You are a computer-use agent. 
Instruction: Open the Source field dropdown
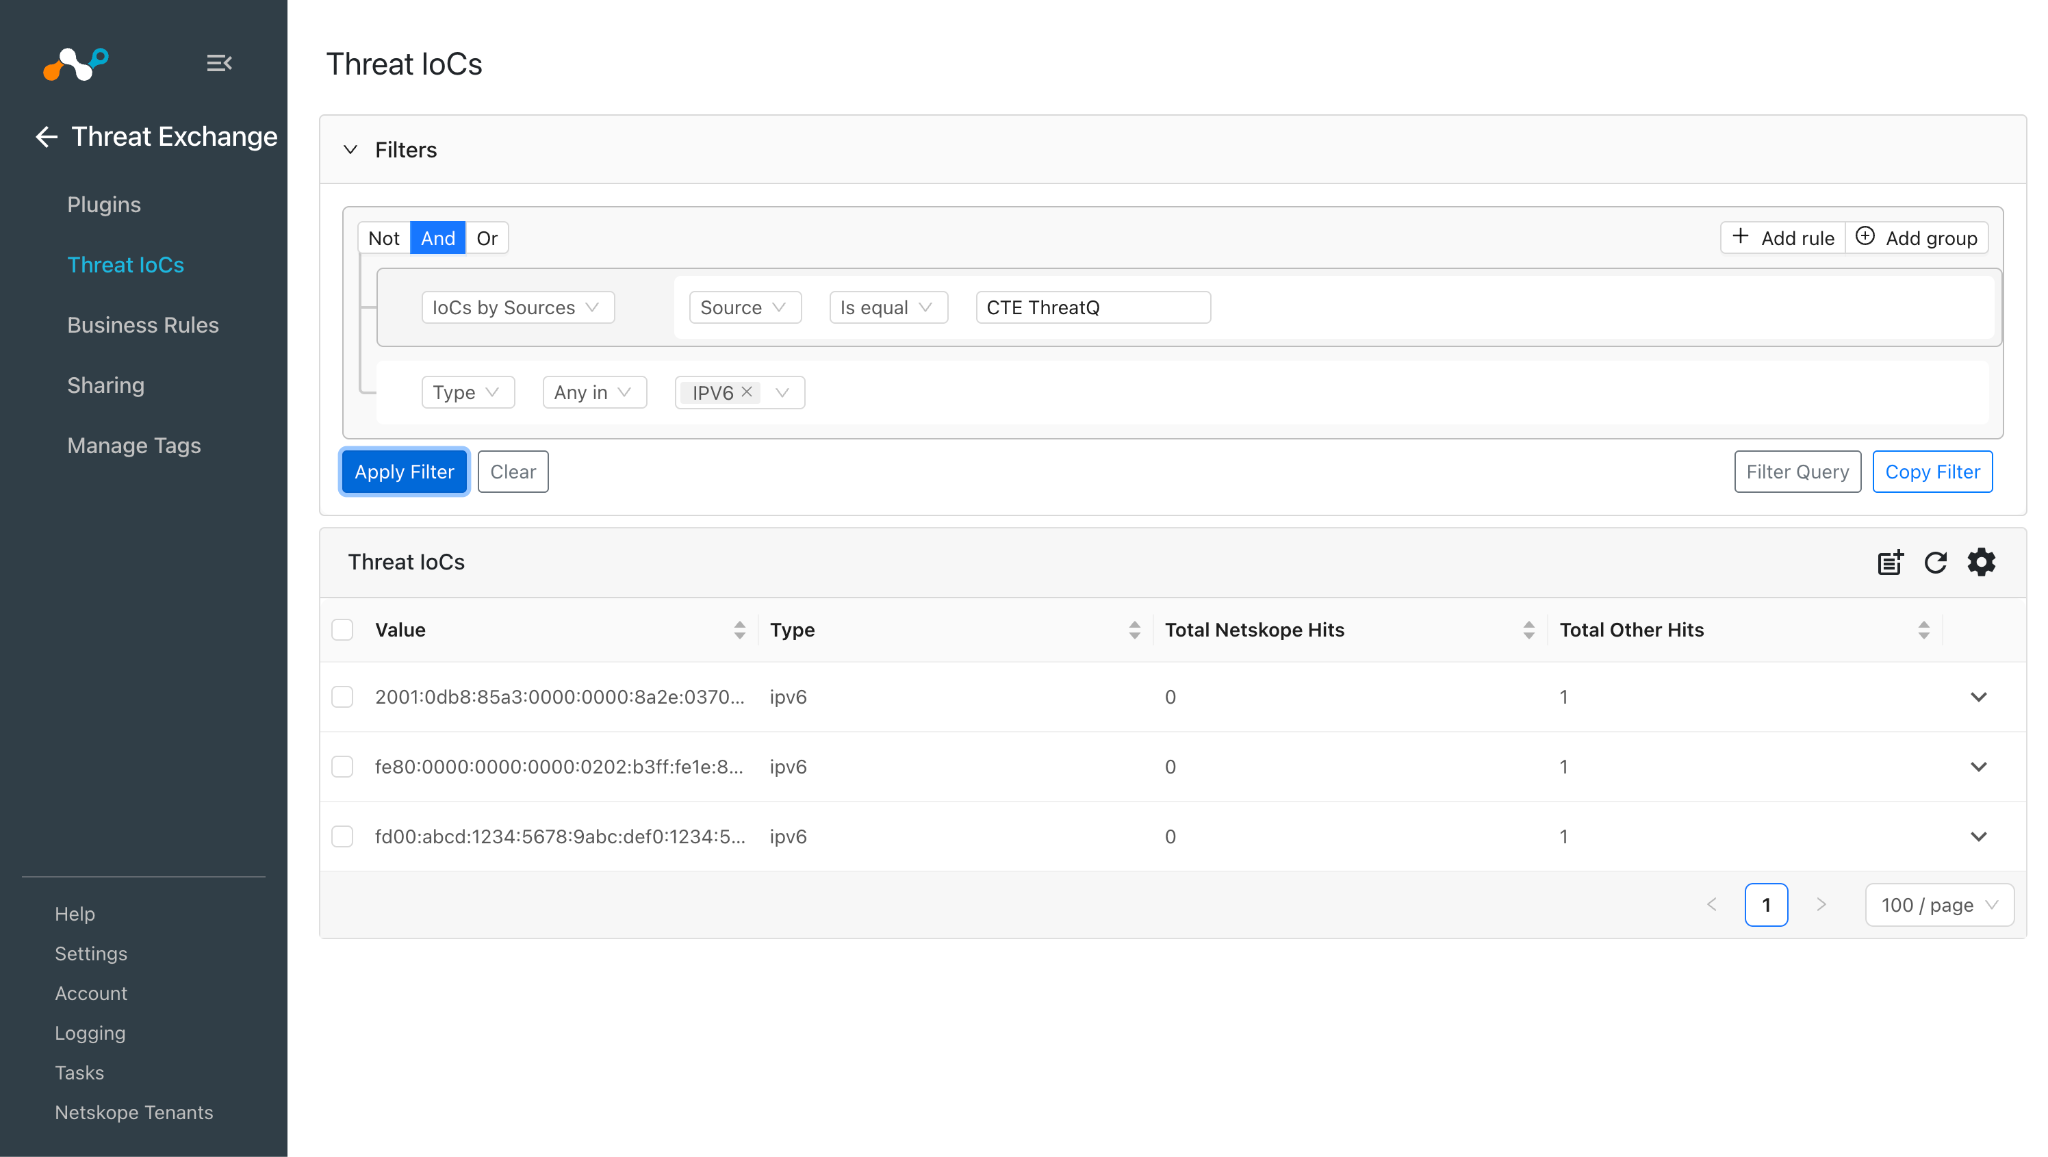(745, 308)
